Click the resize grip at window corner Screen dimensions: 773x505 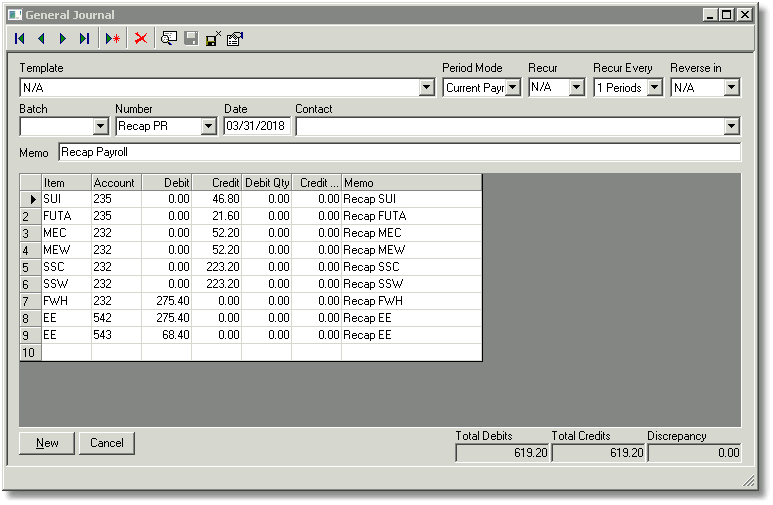coord(748,481)
